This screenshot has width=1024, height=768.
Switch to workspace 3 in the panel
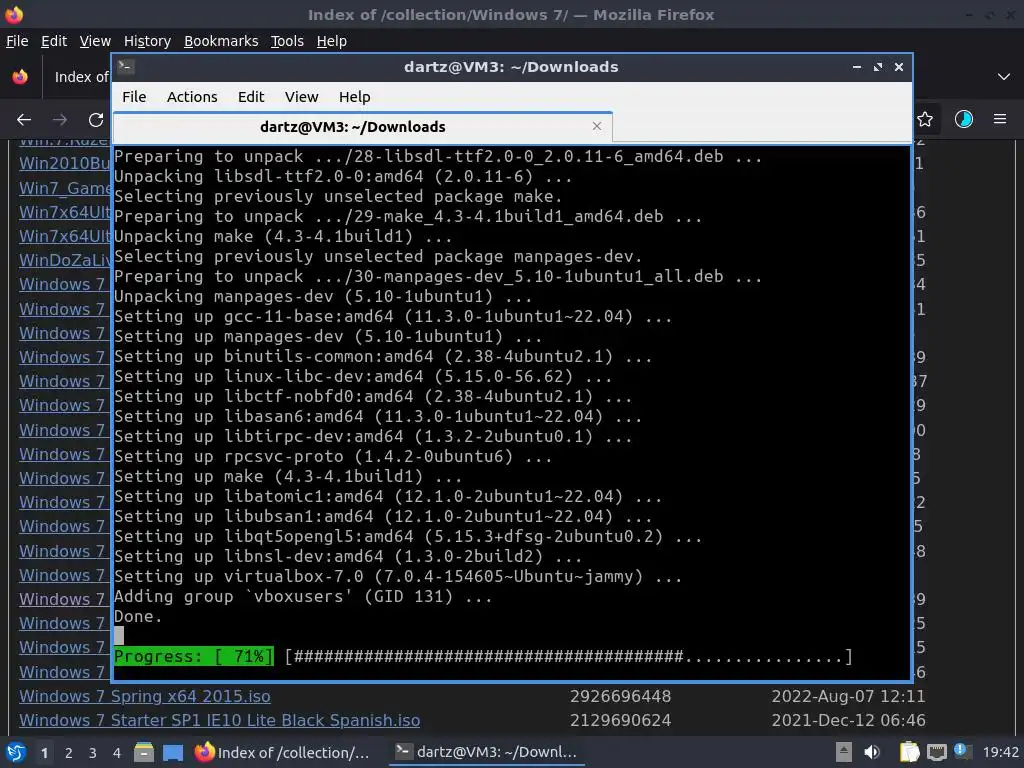(93, 753)
